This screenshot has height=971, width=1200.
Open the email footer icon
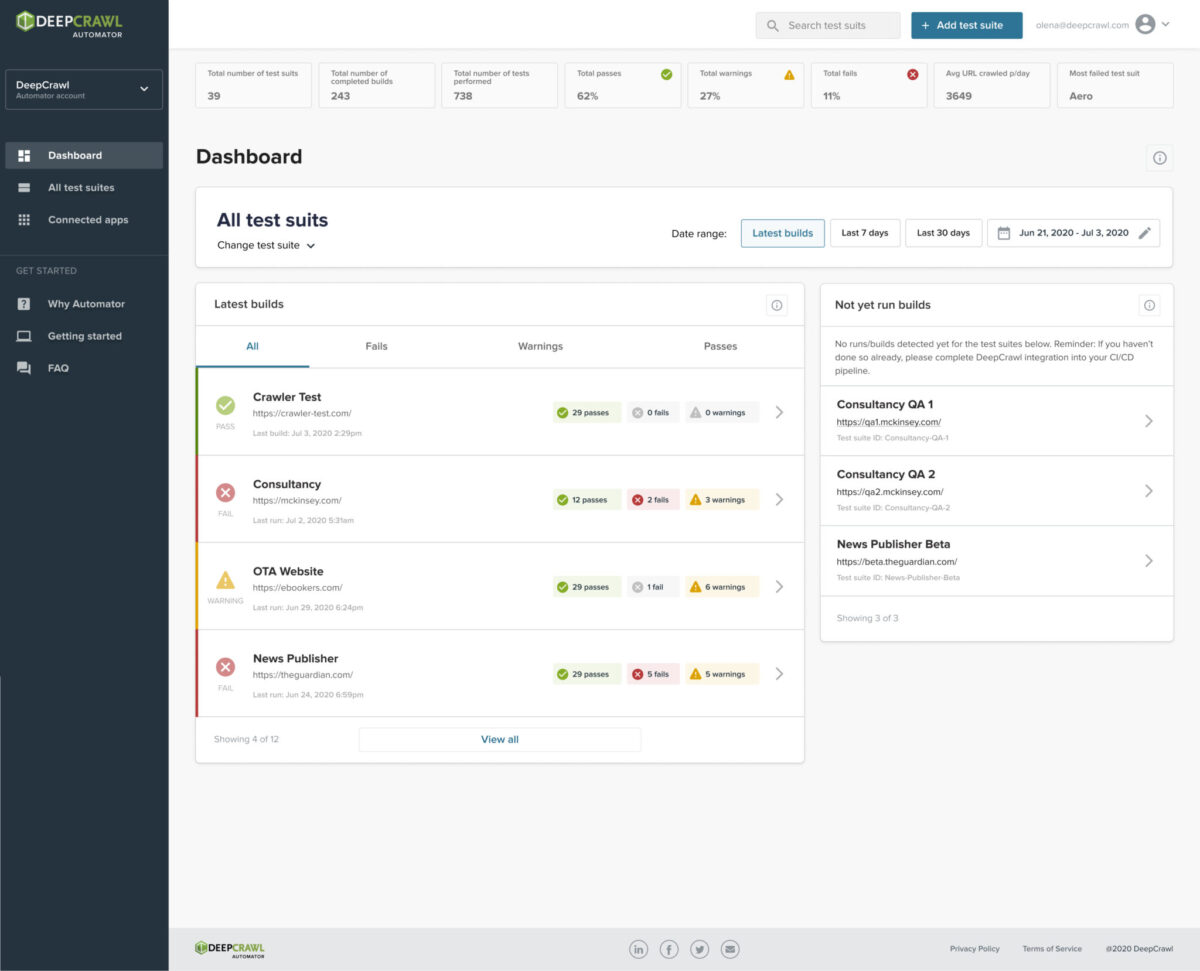(x=729, y=949)
